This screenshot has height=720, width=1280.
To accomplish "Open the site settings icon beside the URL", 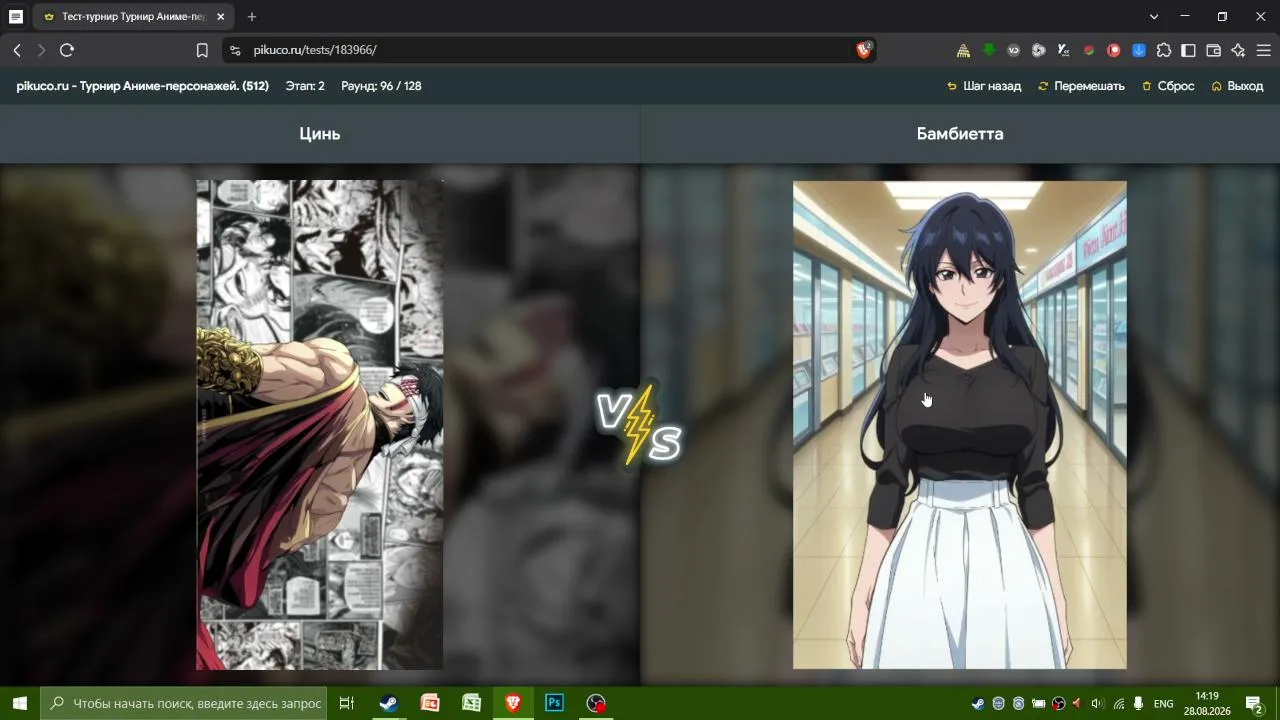I will click(x=234, y=50).
